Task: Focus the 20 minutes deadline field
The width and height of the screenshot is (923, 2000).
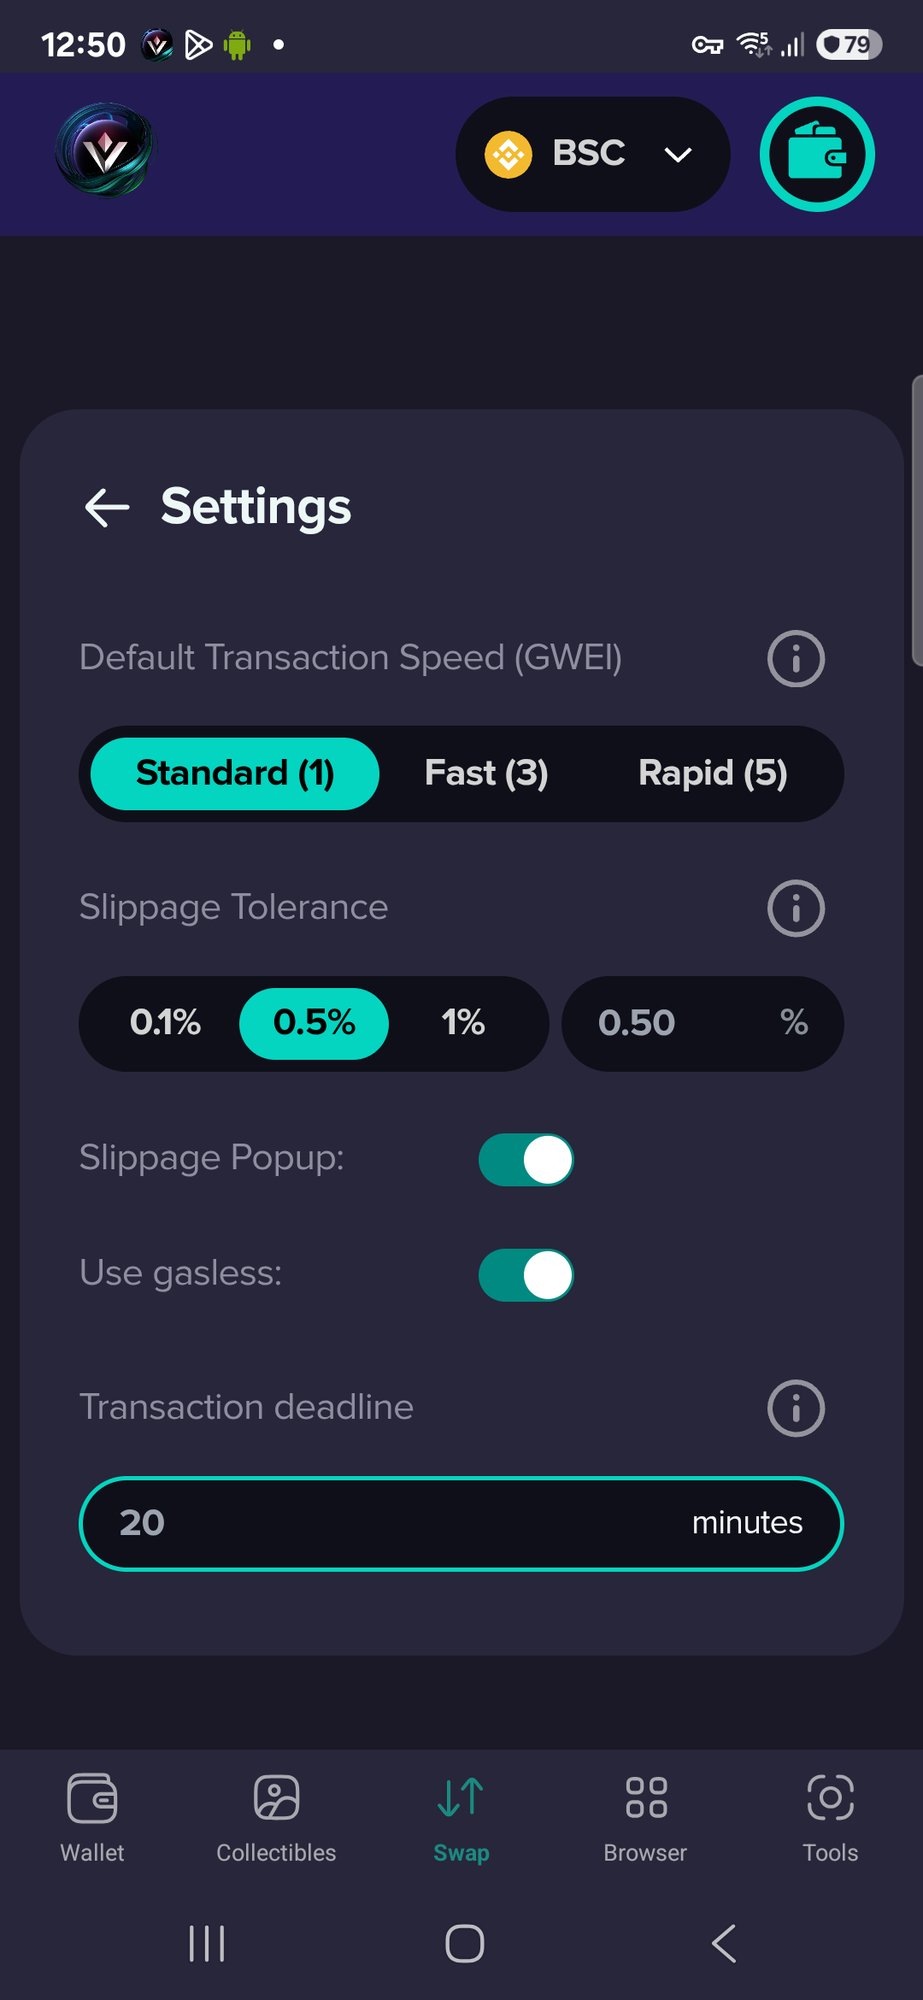Action: 461,1523
